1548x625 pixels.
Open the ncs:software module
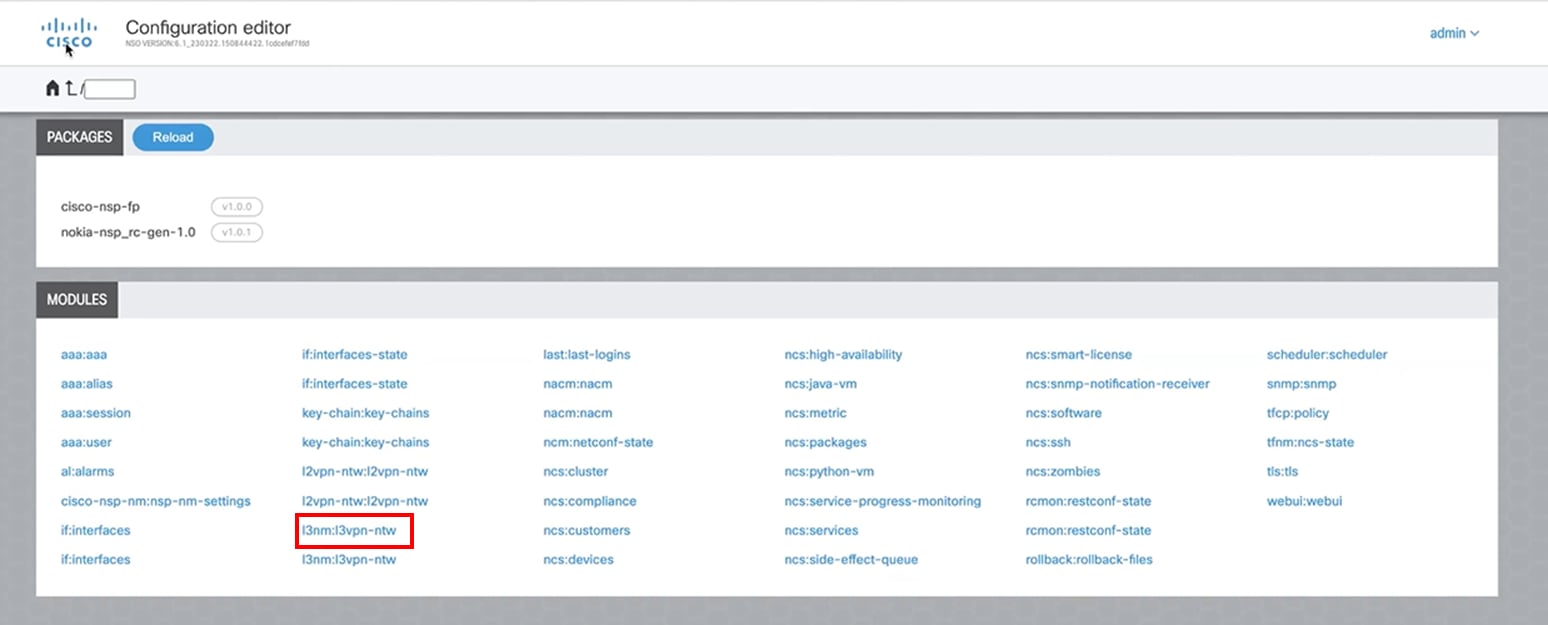(1063, 413)
